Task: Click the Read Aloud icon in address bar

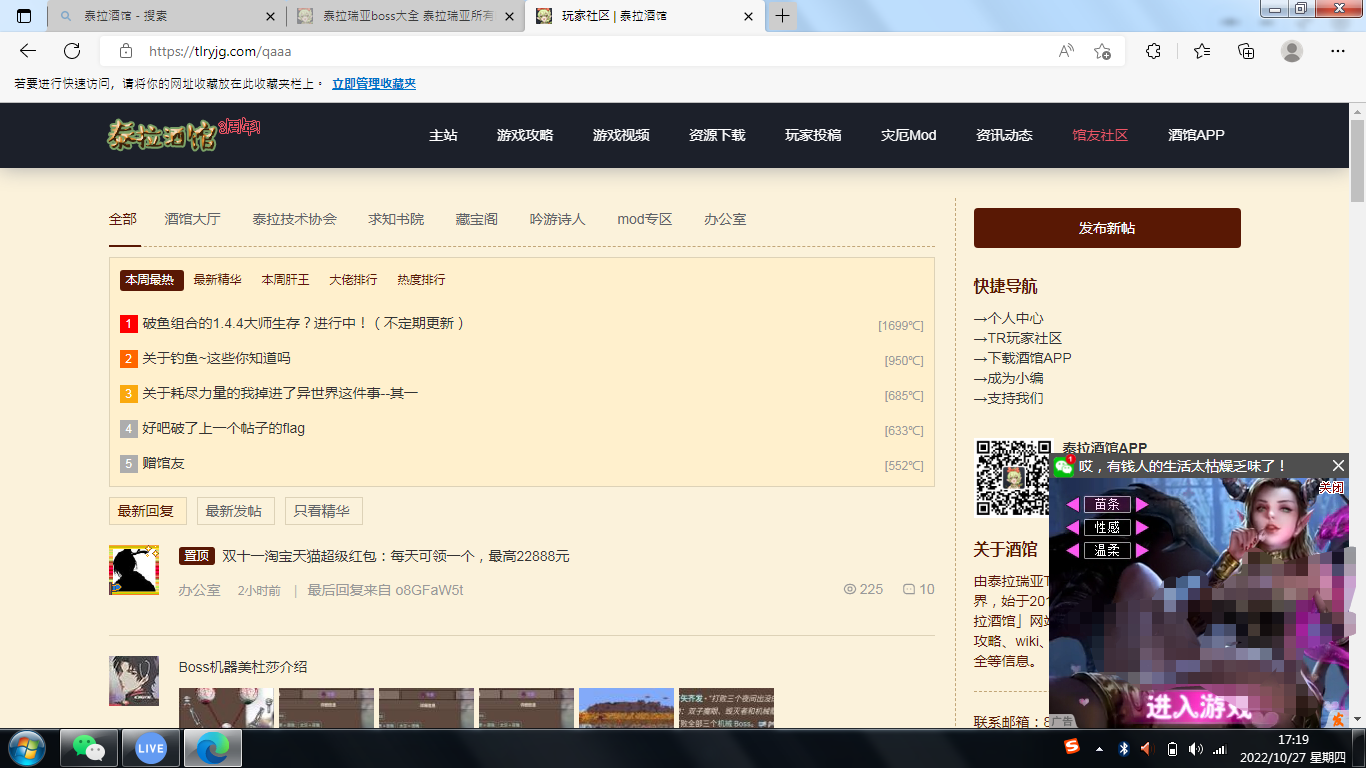Action: (1066, 51)
